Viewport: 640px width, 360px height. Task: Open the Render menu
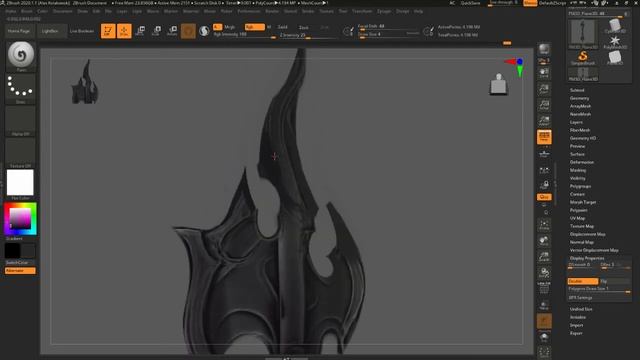click(272, 11)
